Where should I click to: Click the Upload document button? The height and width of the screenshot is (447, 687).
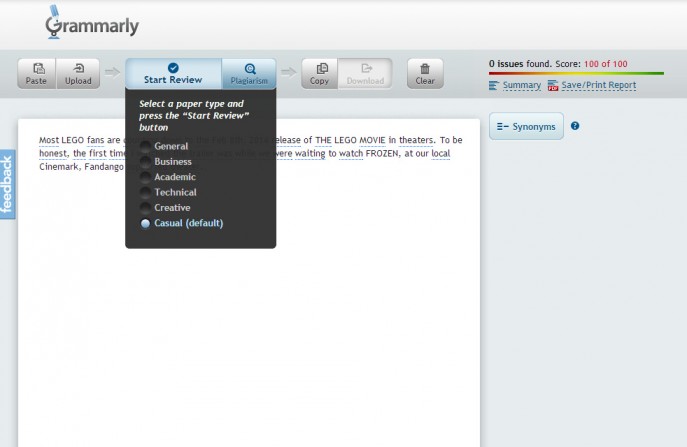tap(78, 74)
